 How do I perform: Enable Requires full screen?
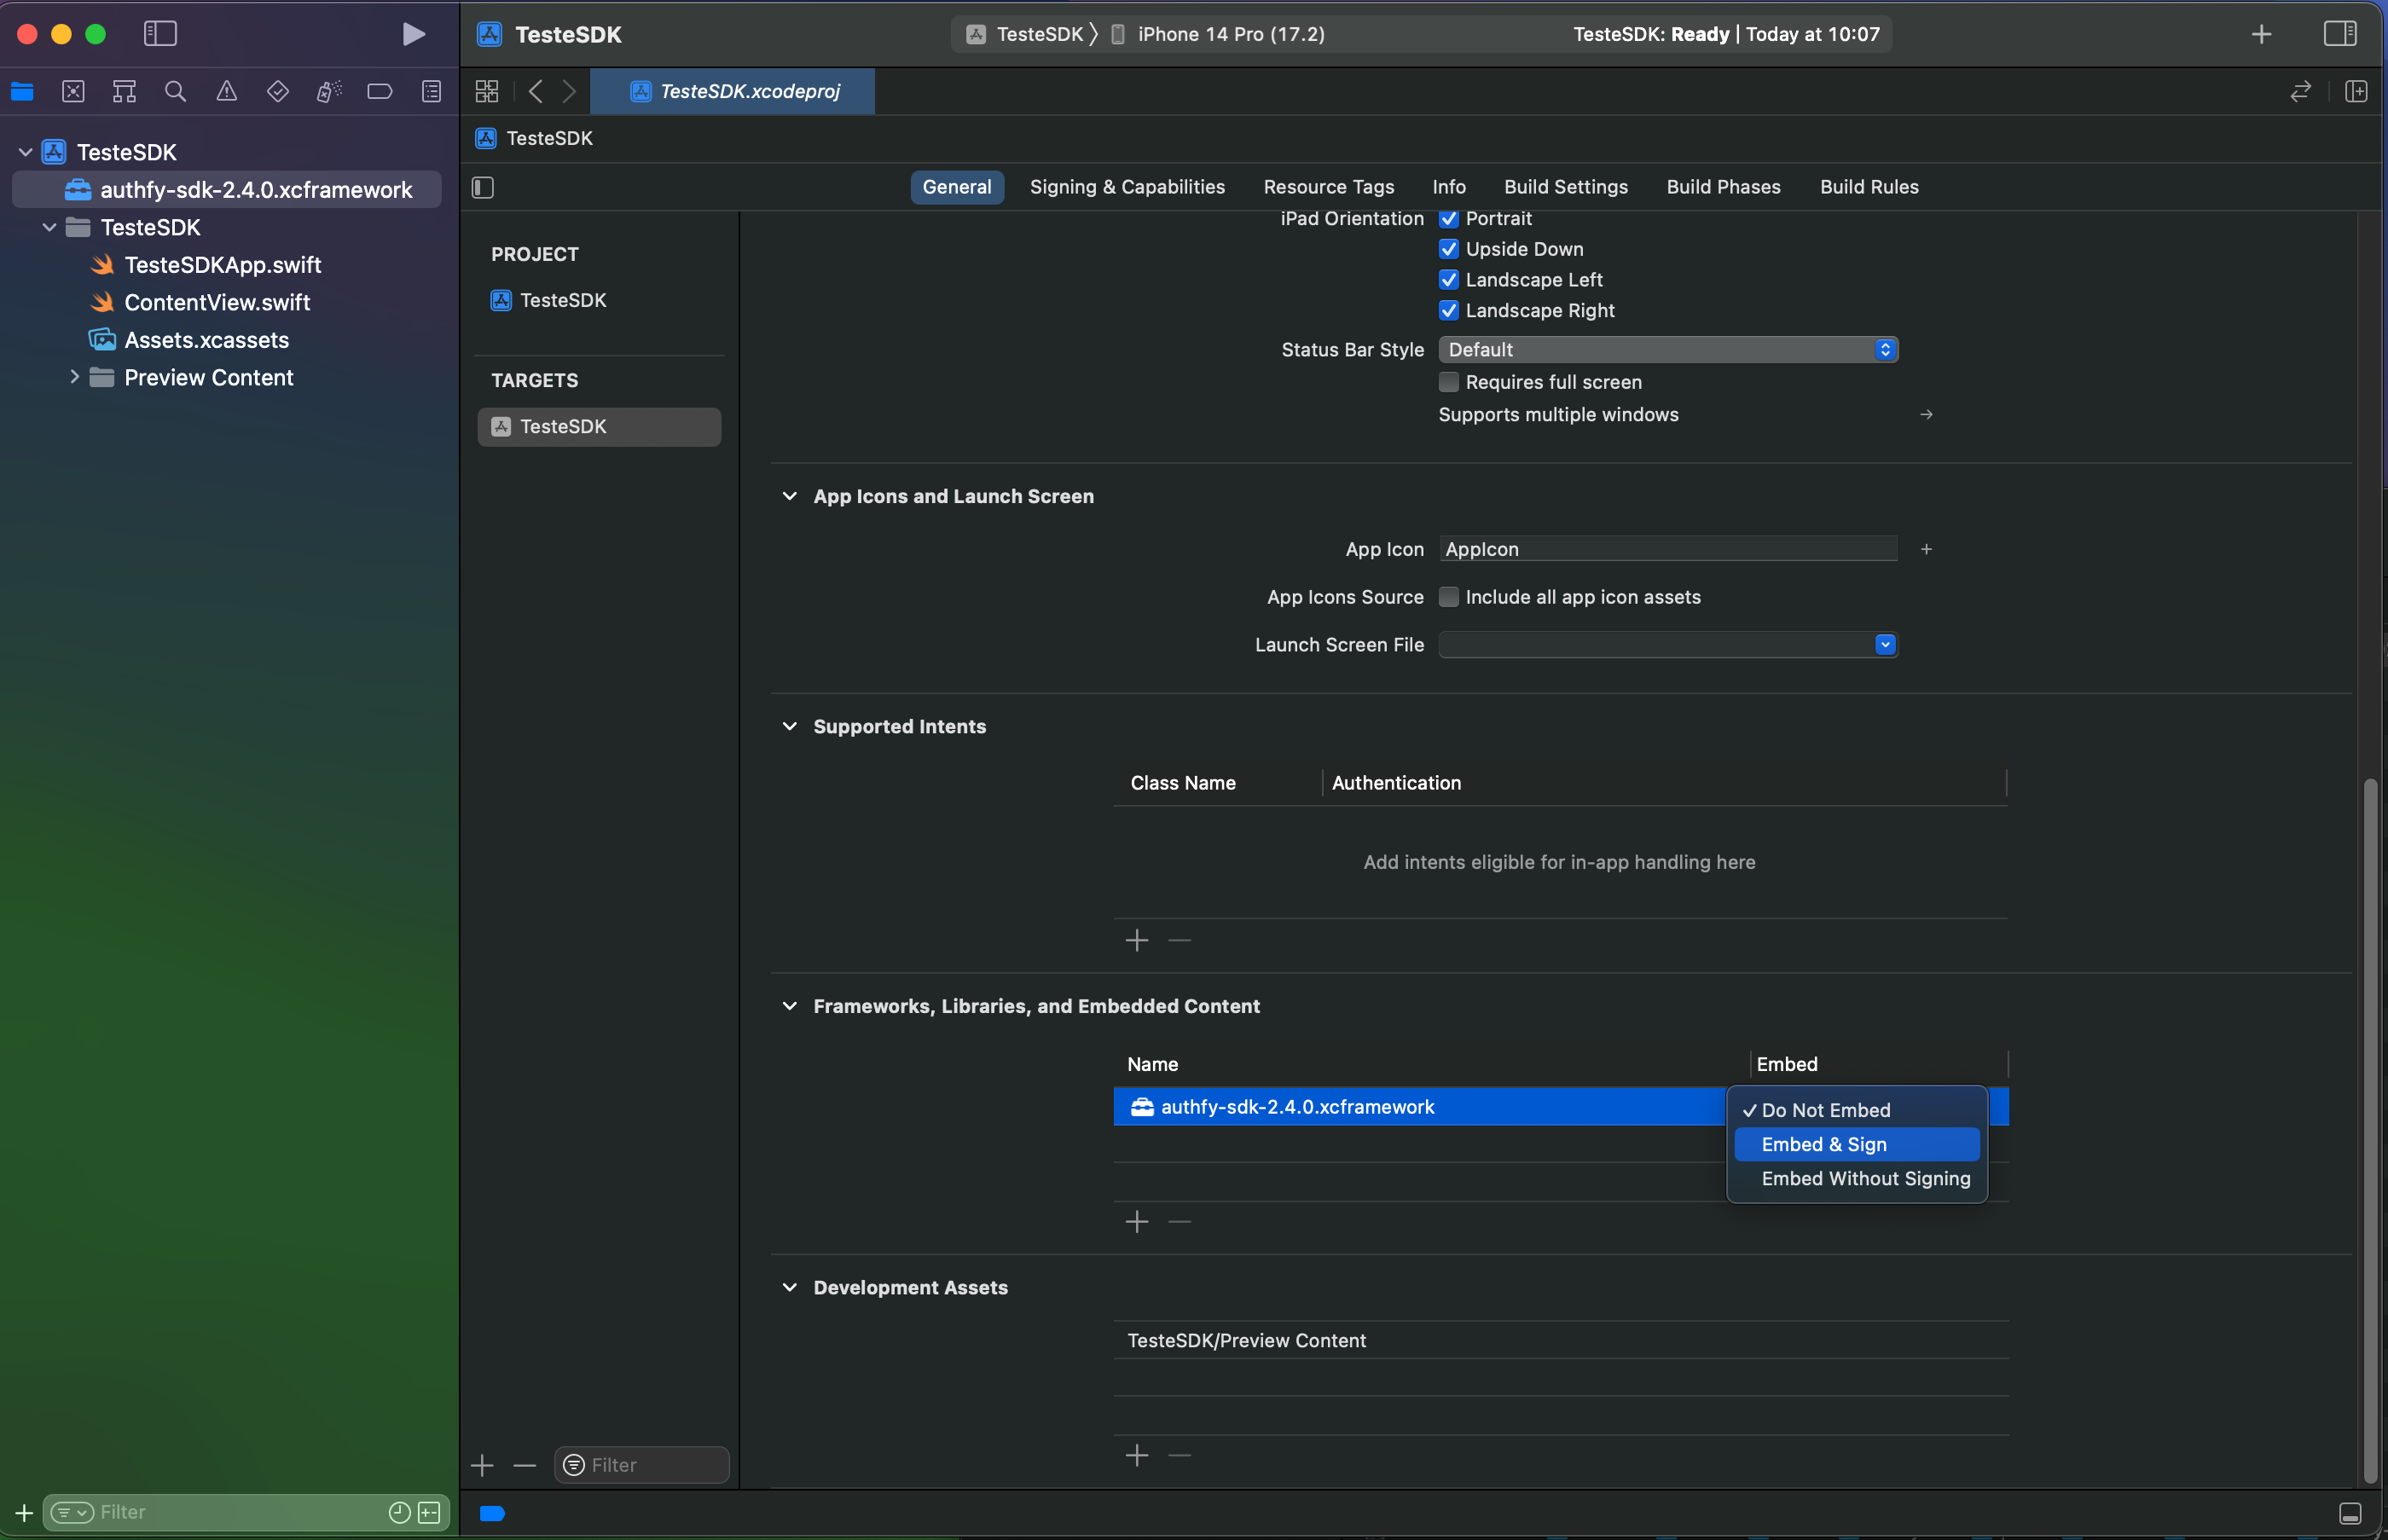tap(1448, 382)
